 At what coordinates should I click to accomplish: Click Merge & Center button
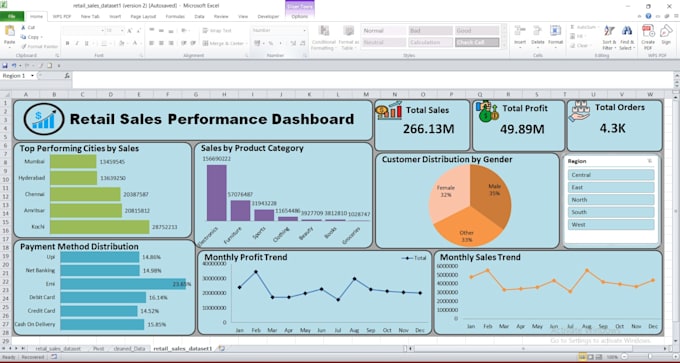224,43
